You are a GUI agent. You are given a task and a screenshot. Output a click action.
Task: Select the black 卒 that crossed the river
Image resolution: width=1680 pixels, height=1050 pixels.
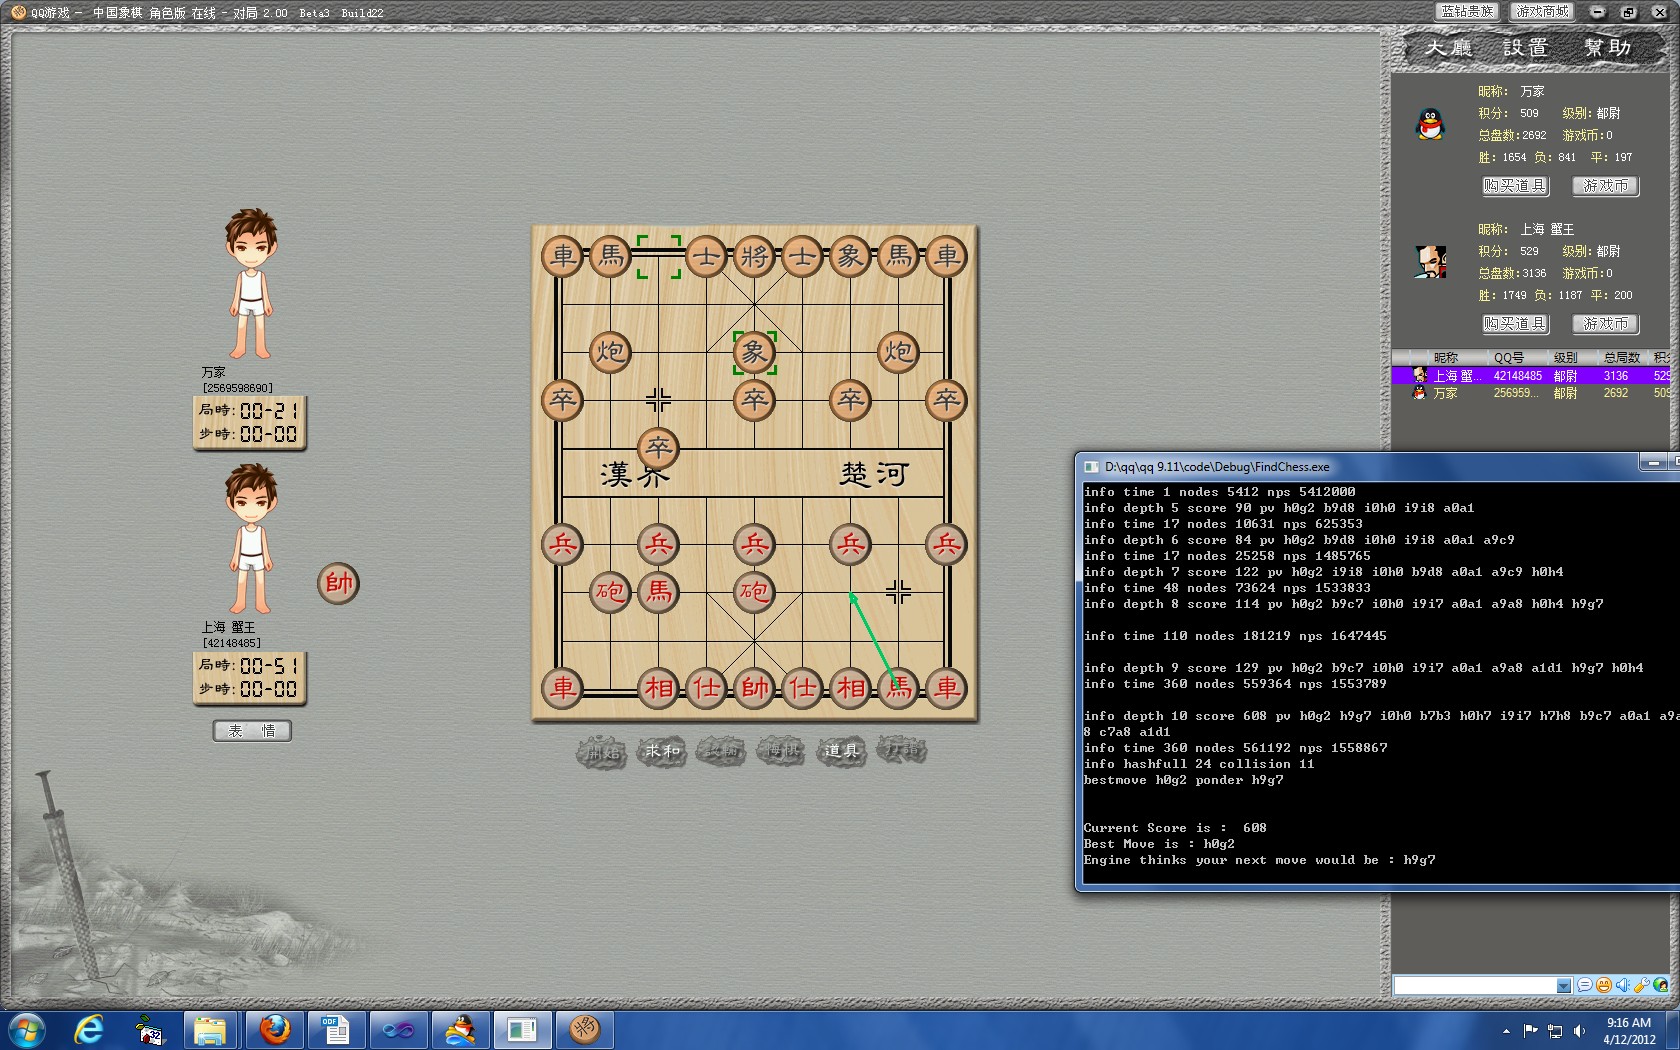pos(659,448)
